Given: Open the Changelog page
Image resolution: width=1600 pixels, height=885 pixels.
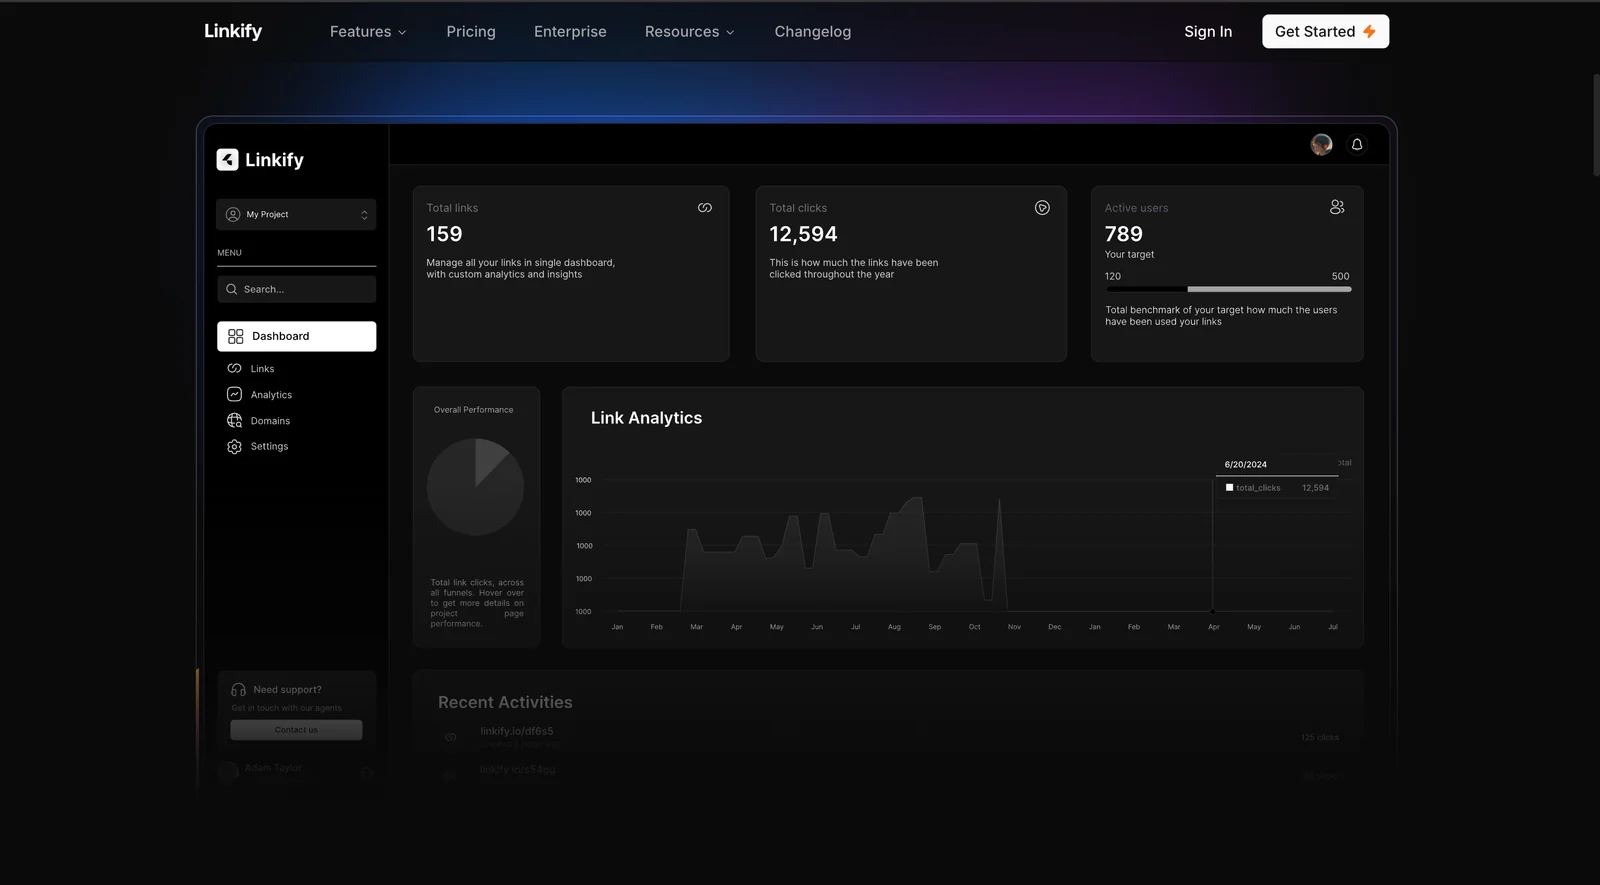Looking at the screenshot, I should point(813,31).
